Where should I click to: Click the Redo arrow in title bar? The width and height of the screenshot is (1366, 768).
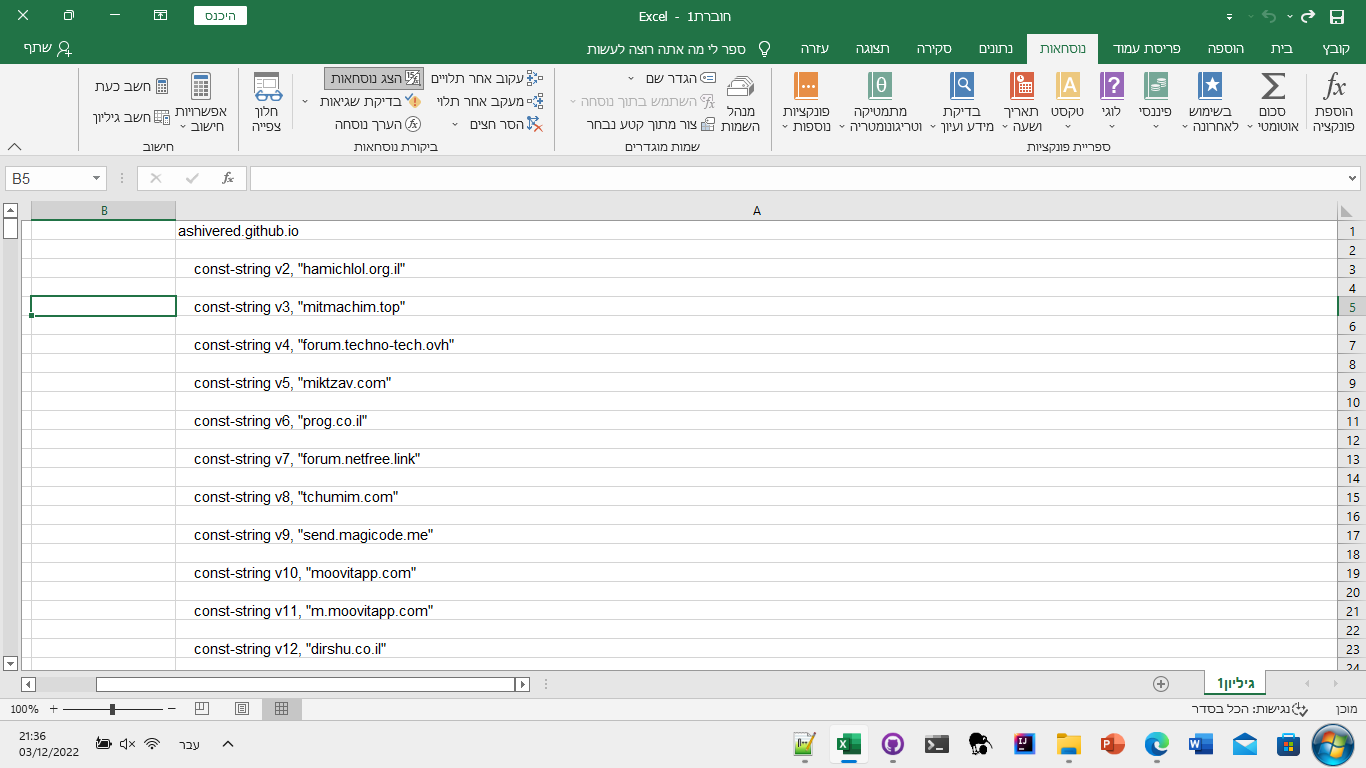click(x=1307, y=16)
